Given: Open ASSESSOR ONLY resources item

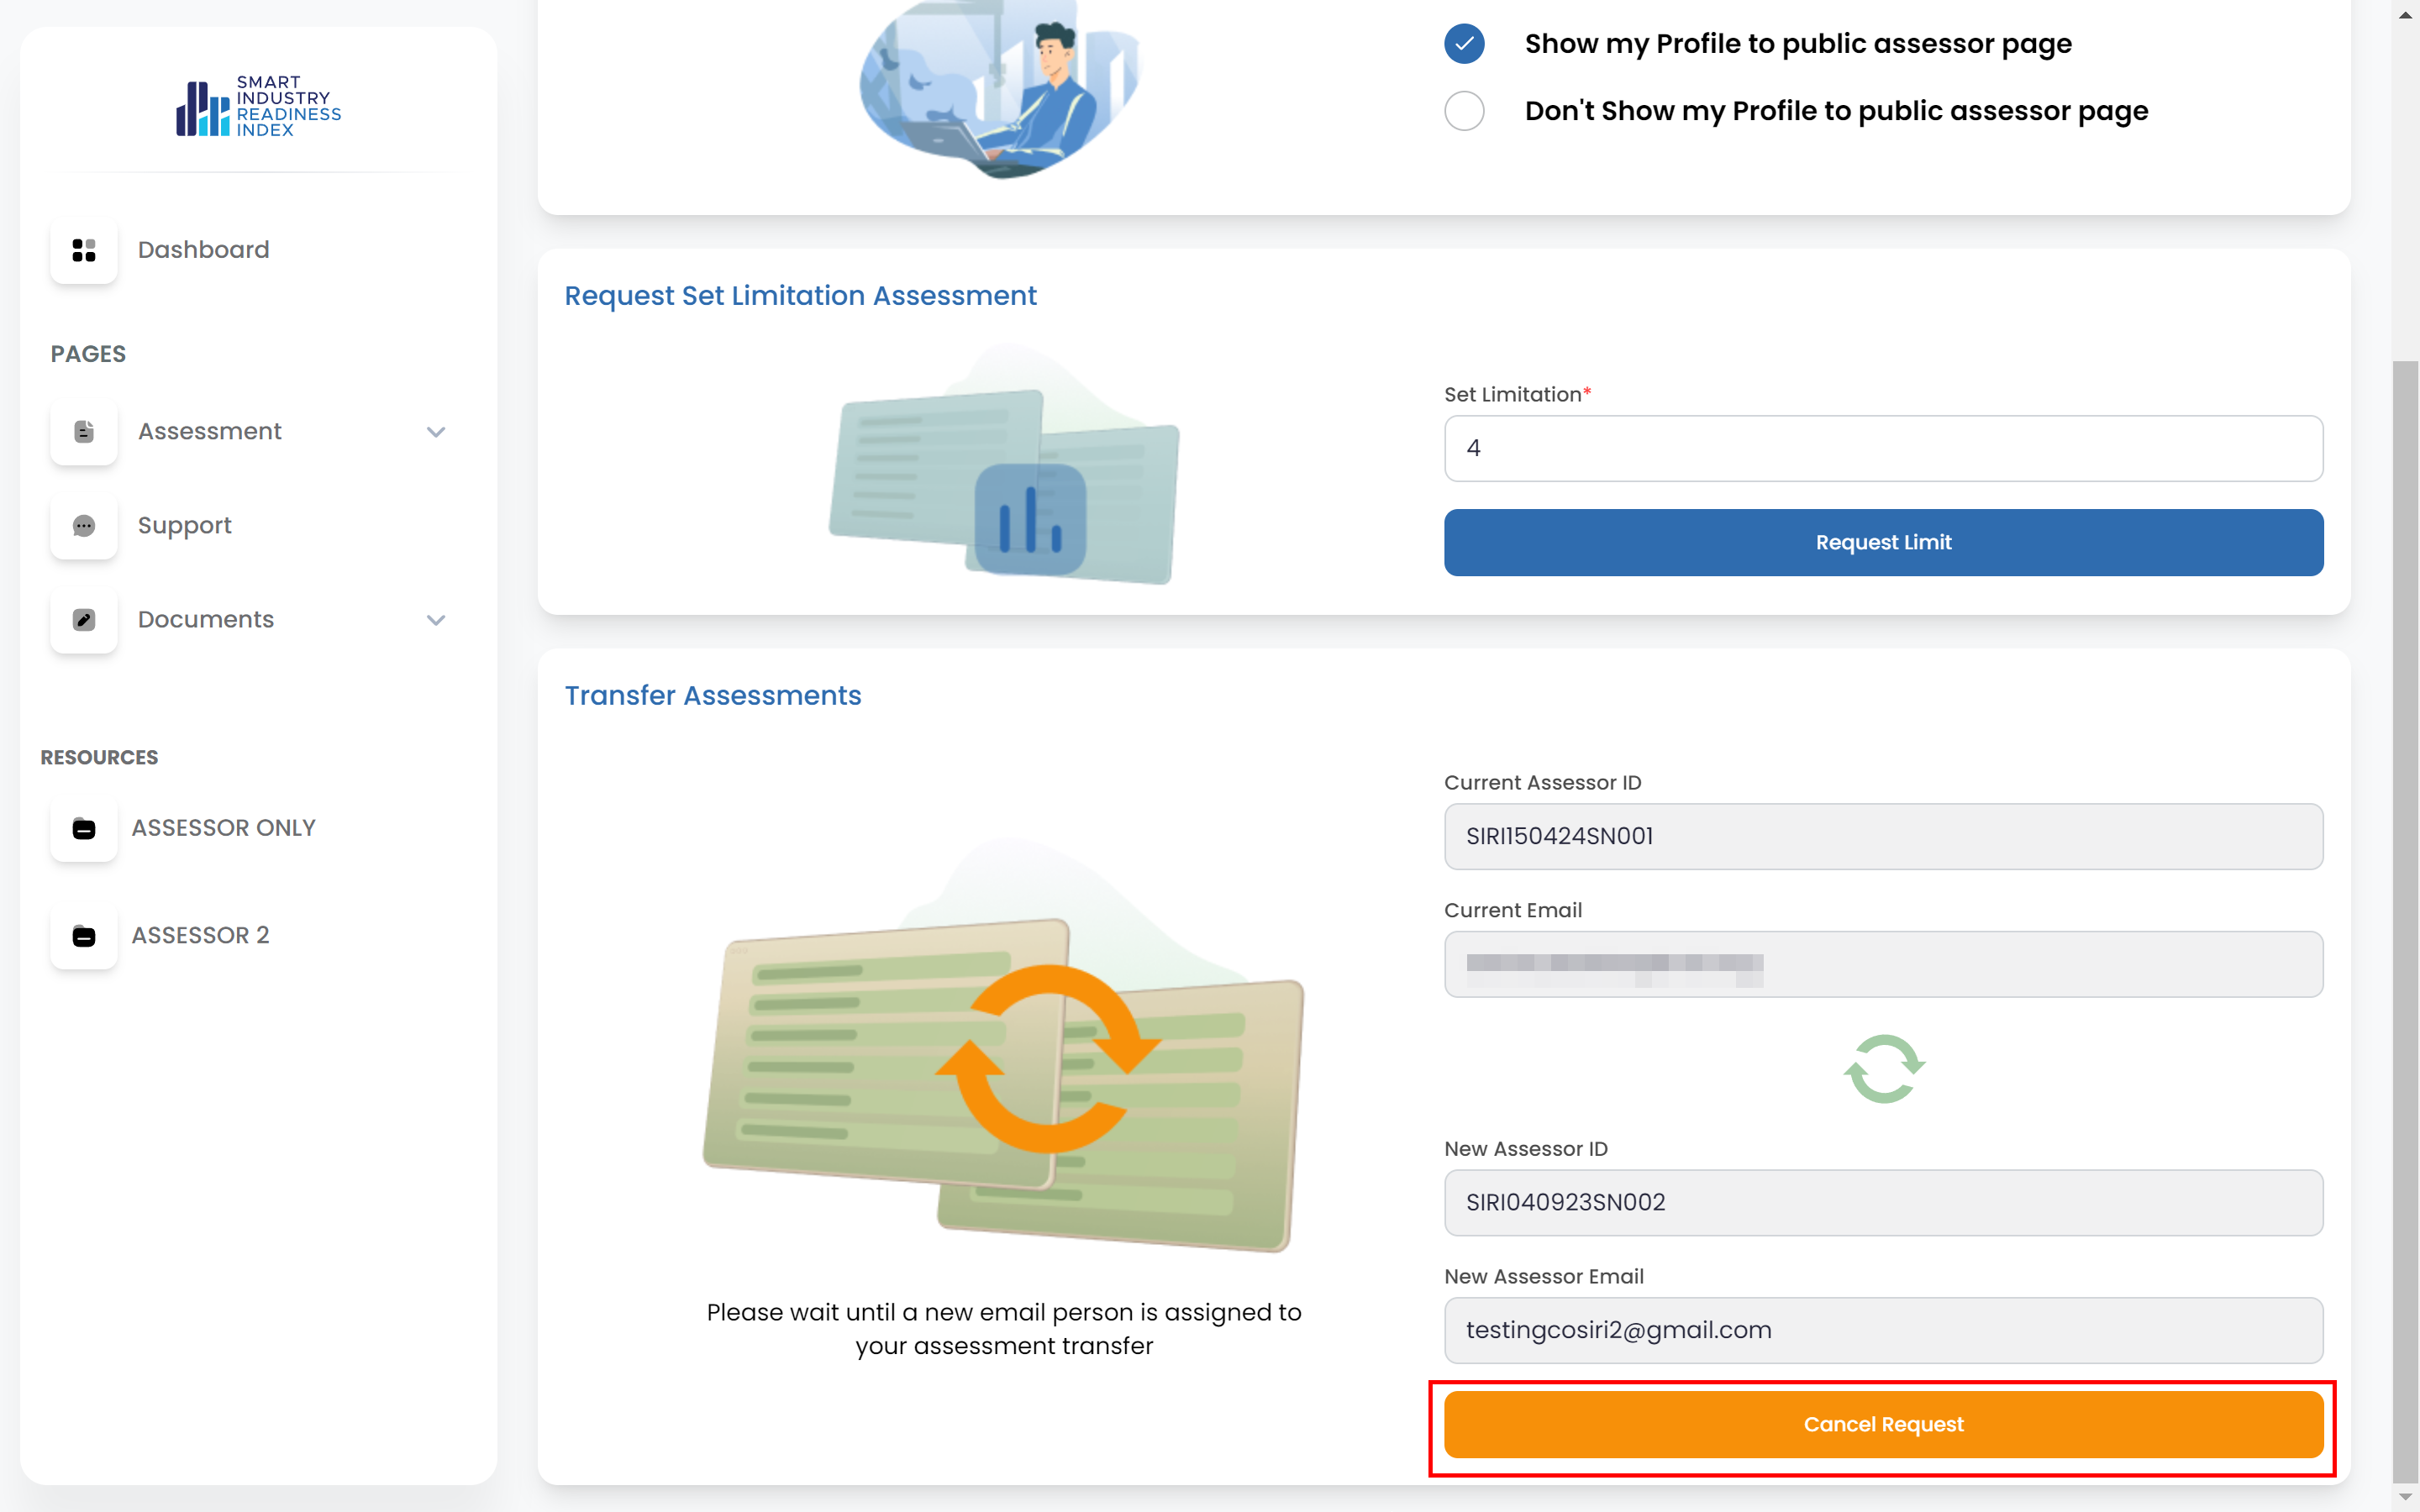Looking at the screenshot, I should (x=224, y=828).
